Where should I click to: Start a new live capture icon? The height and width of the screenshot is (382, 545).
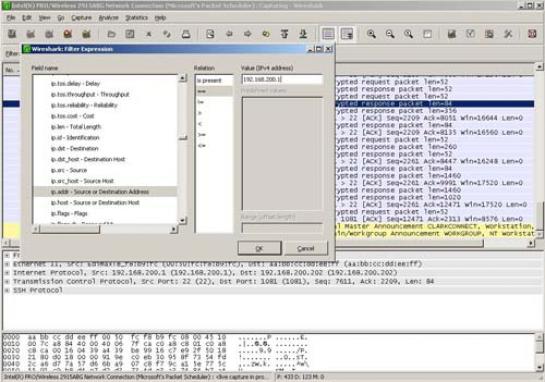[x=49, y=34]
